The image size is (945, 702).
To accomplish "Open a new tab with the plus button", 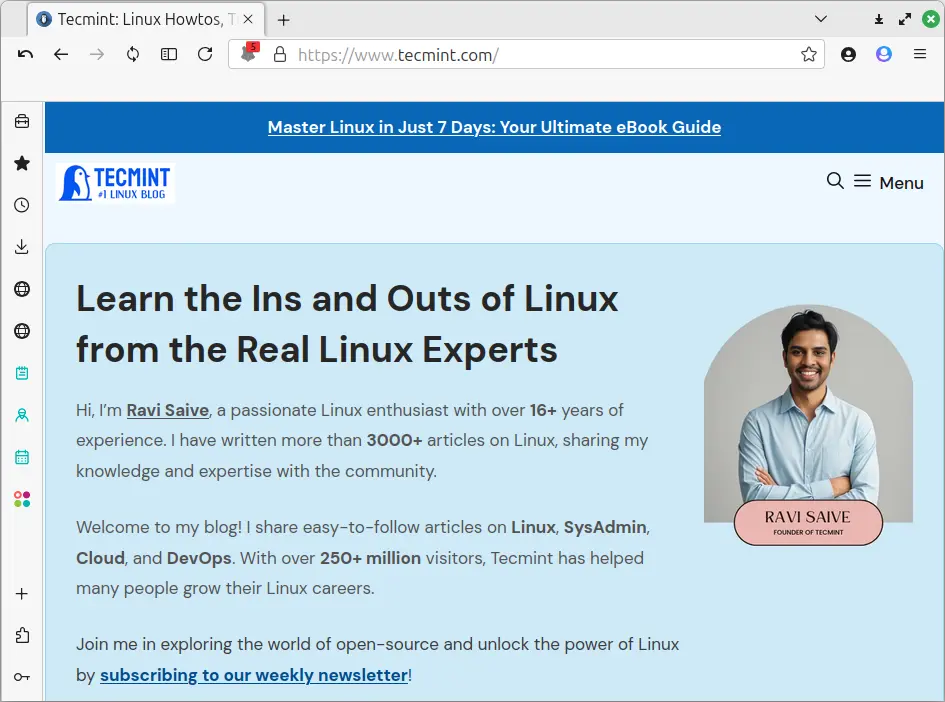I will [283, 20].
